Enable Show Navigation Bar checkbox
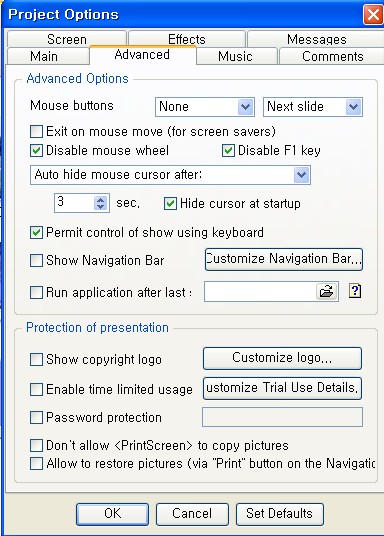The width and height of the screenshot is (384, 536). pos(36,260)
